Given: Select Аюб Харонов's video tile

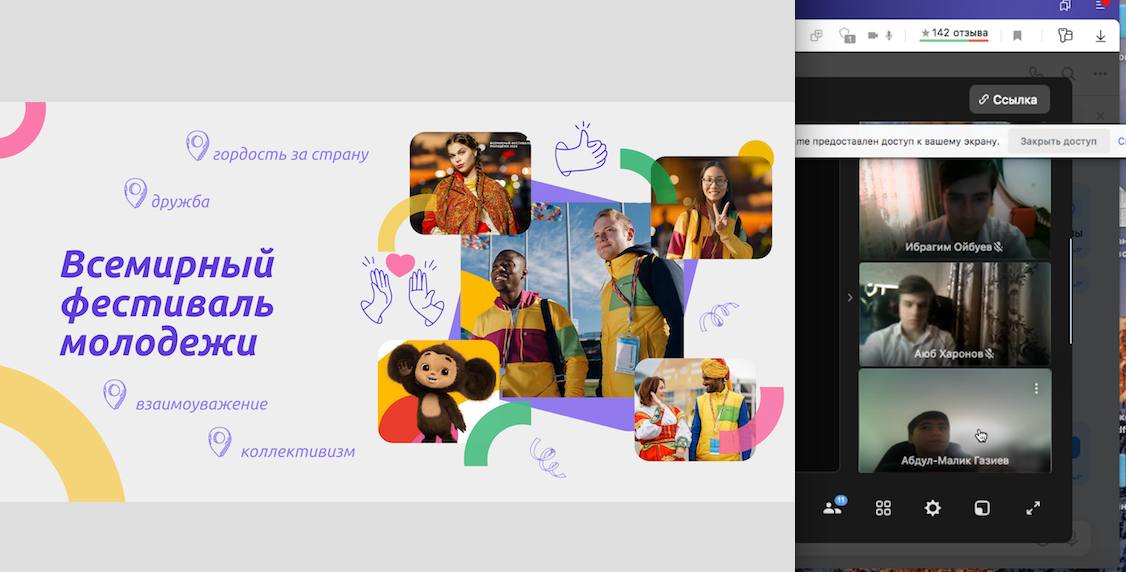Looking at the screenshot, I should click(x=954, y=314).
